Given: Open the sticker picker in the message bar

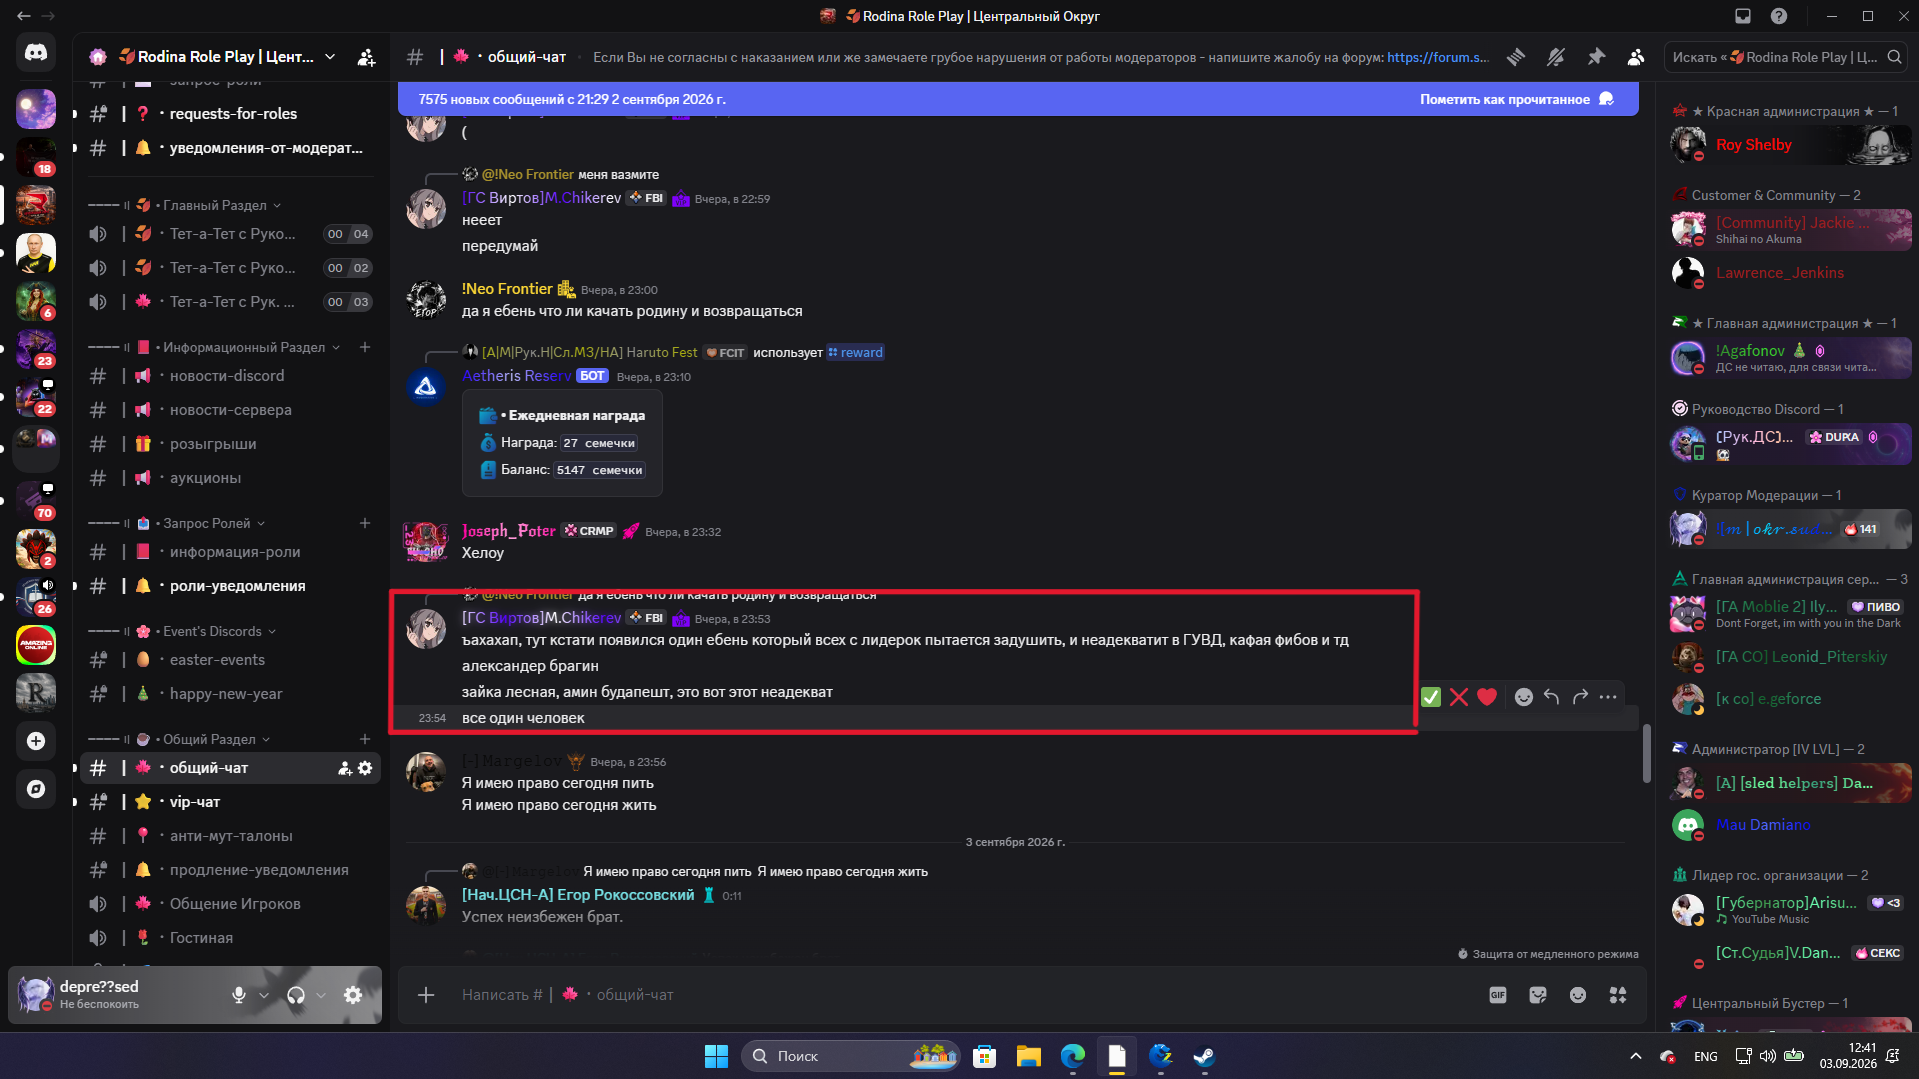Looking at the screenshot, I should click(x=1538, y=995).
